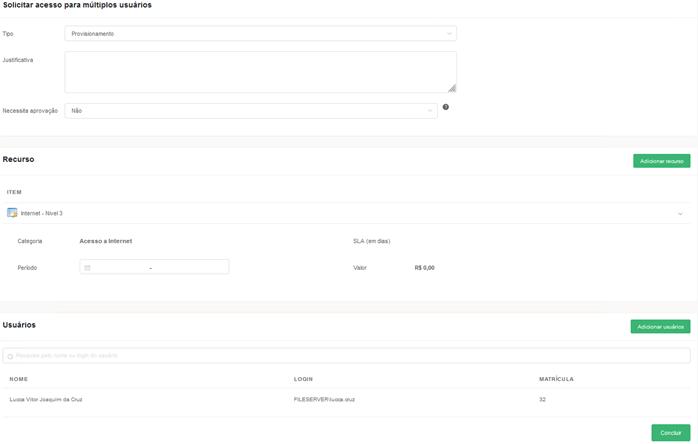This screenshot has width=698, height=444.
Task: Click the Acesso a Internet category text
Action: 106,241
